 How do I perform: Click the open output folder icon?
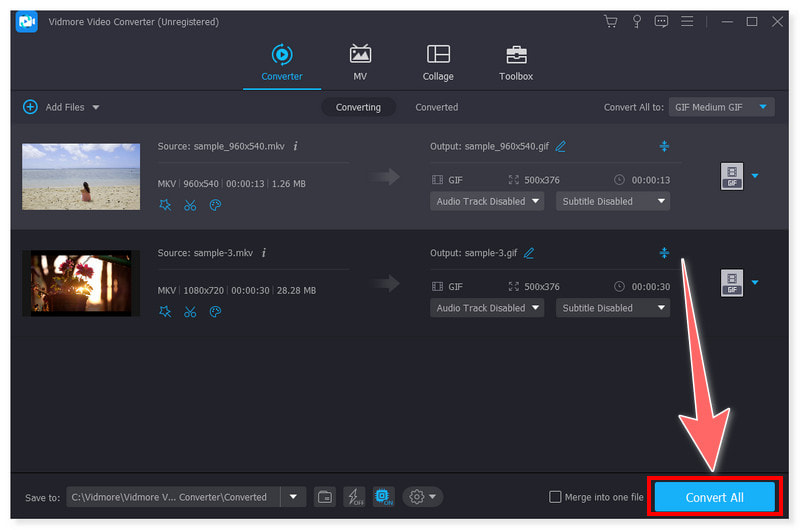[x=325, y=497]
